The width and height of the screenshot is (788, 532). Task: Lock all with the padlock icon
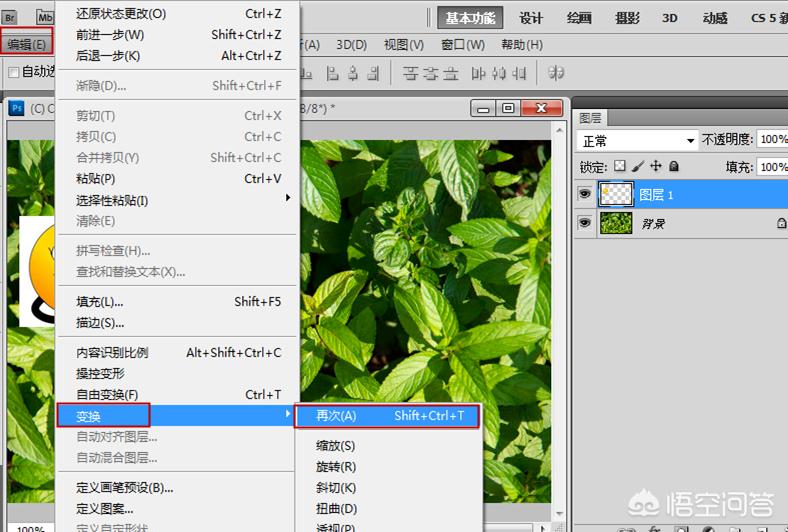tap(674, 166)
